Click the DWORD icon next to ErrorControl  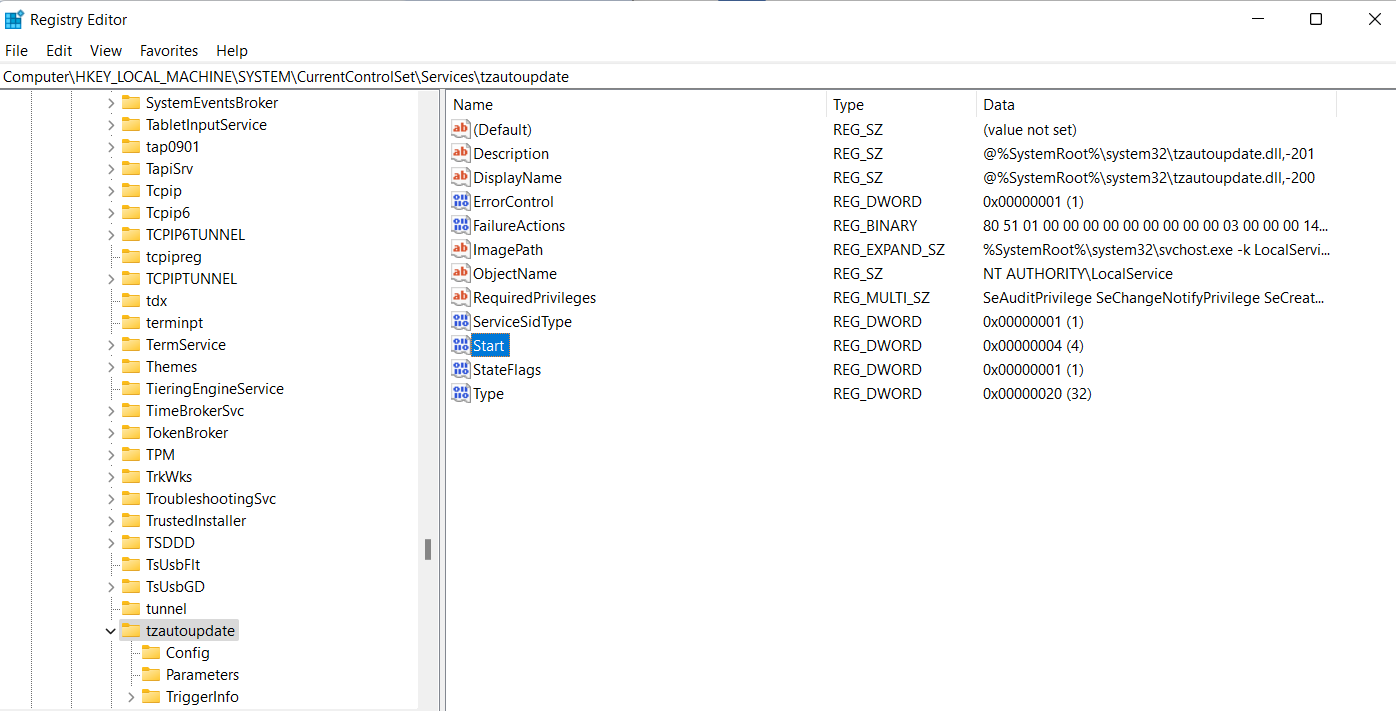click(460, 202)
